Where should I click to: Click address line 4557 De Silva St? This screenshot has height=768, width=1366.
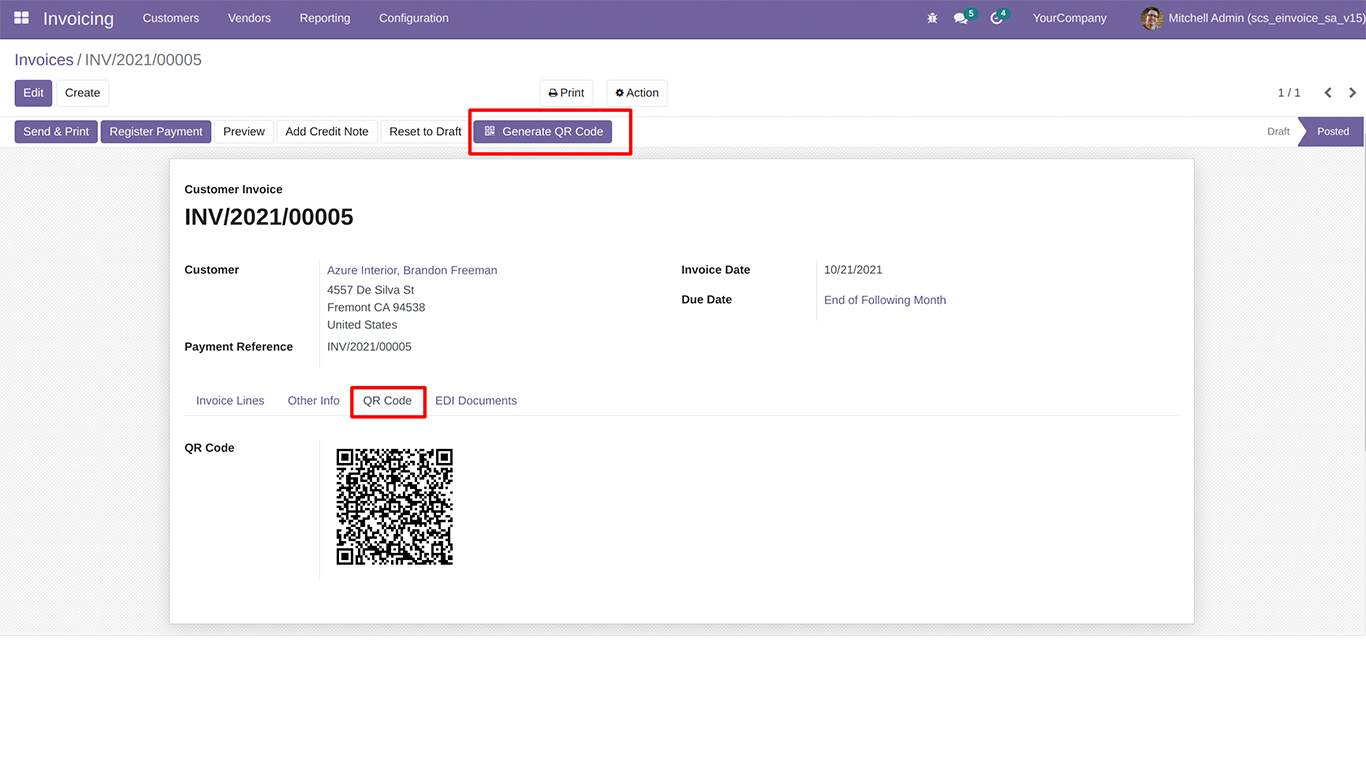(x=370, y=290)
